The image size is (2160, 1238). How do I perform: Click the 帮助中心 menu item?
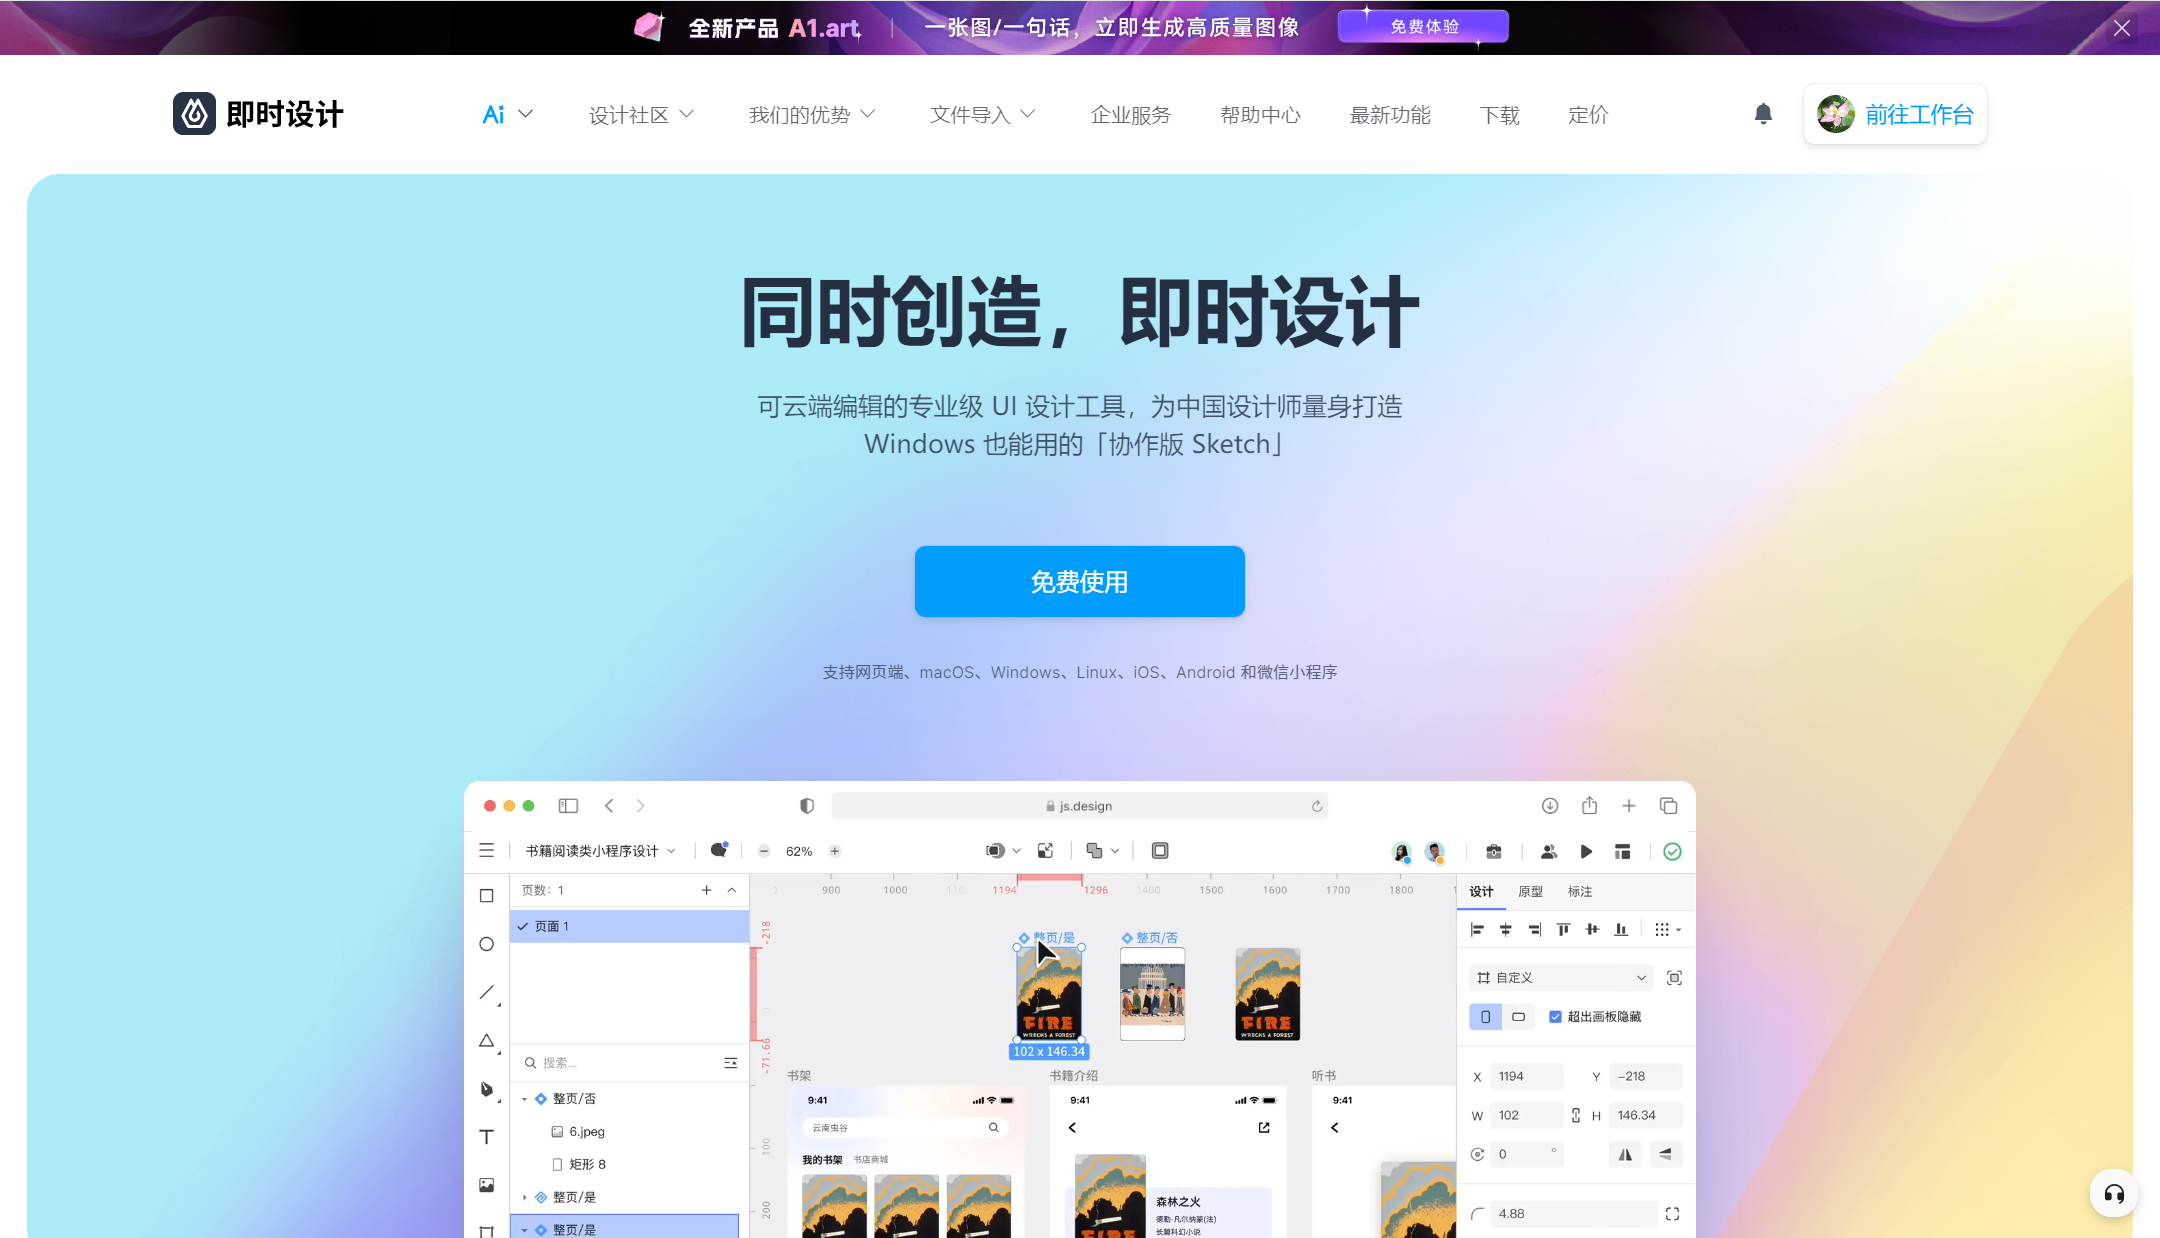point(1260,114)
